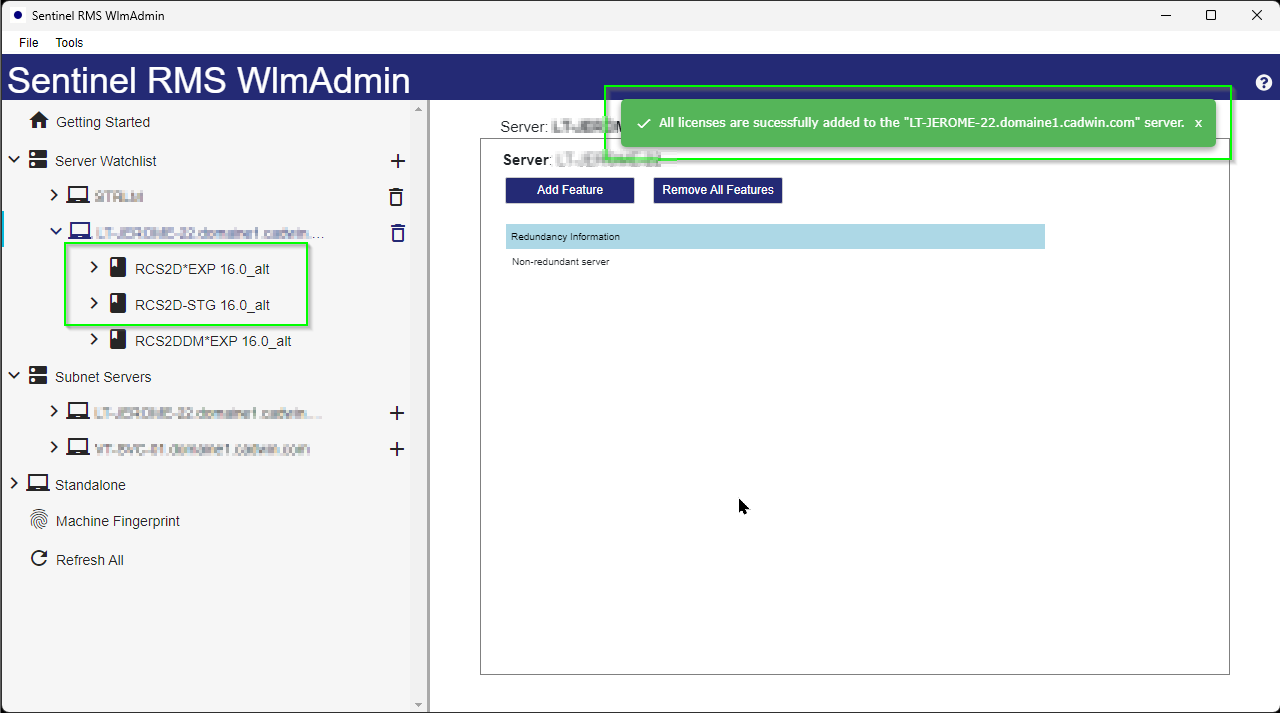Open the File menu

pos(28,43)
